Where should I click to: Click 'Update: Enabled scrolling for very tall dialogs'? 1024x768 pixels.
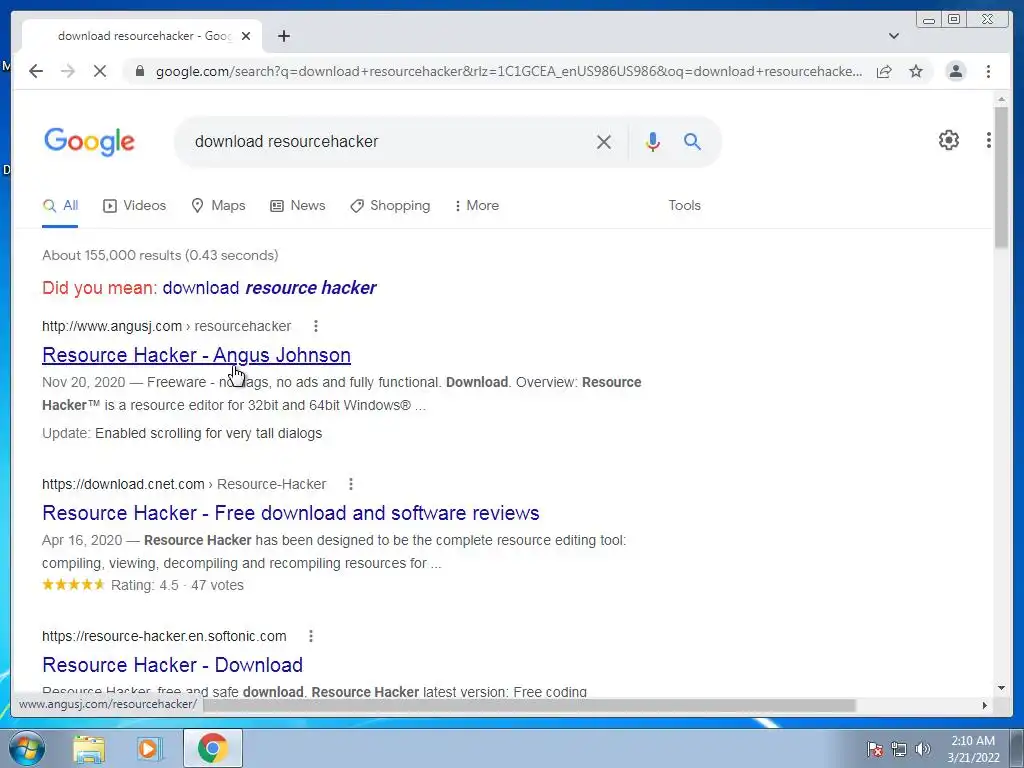tap(182, 433)
